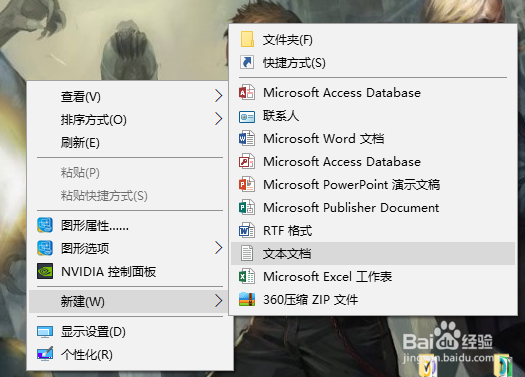Expand the 排序方式(O) submenu arrow
The image size is (525, 377).
point(218,119)
